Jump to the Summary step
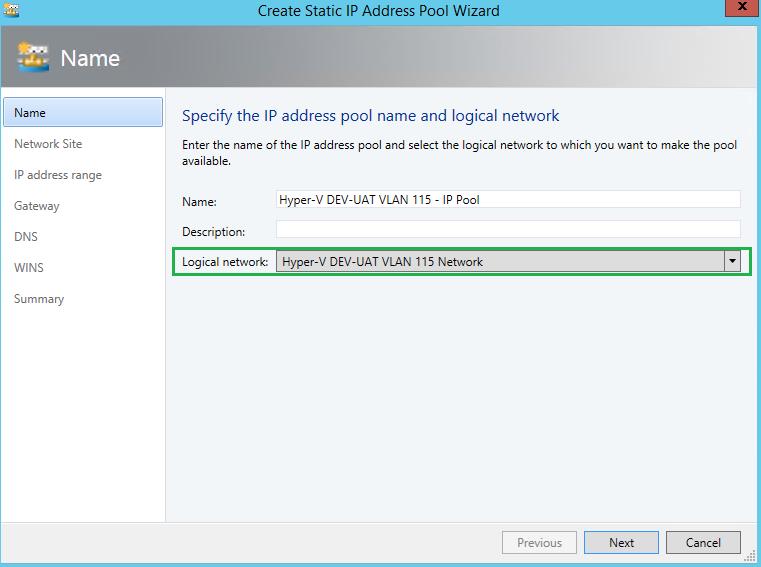The height and width of the screenshot is (567, 761). 39,299
